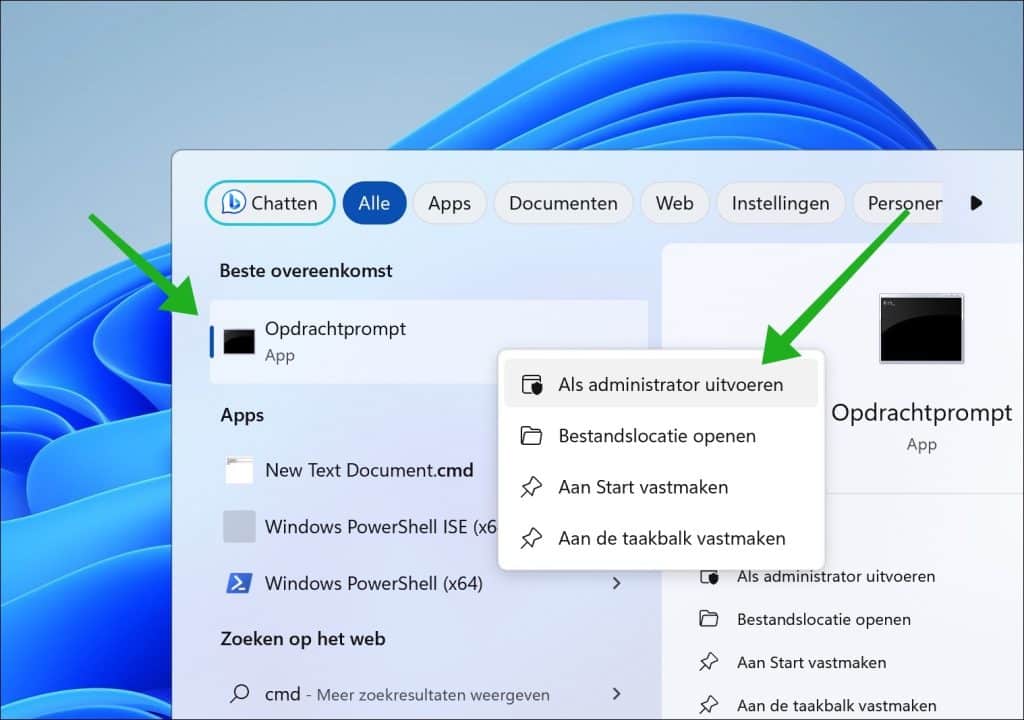Click the Opdrachtprompt black icon in results
The image size is (1024, 720).
point(239,342)
